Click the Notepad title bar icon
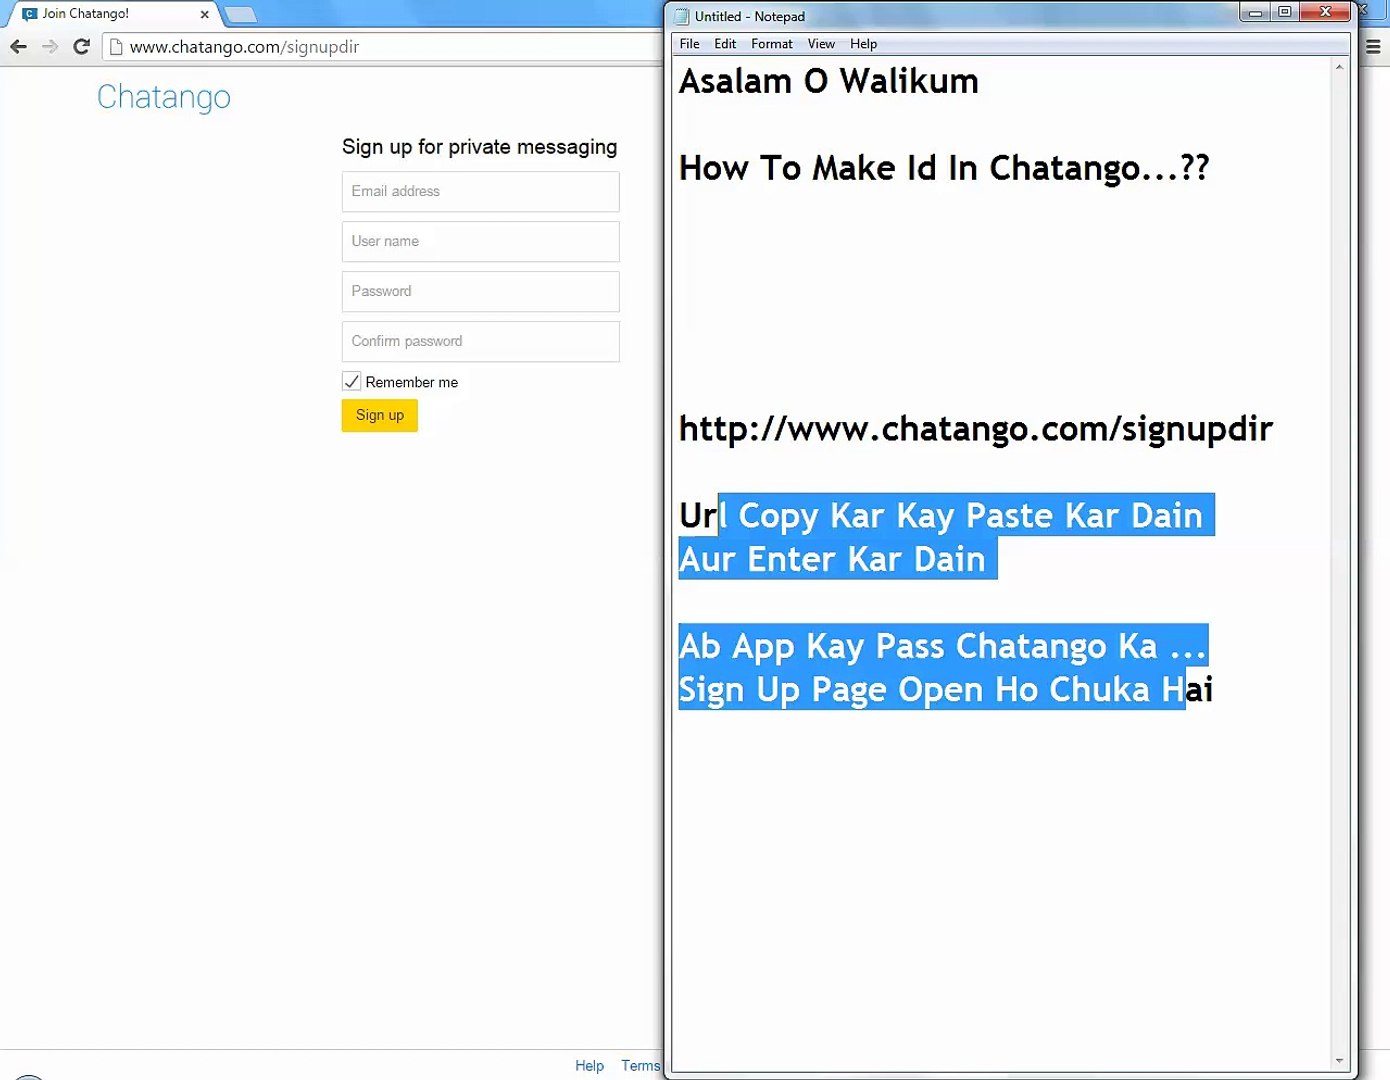Screen dimensions: 1390x1080 682,16
